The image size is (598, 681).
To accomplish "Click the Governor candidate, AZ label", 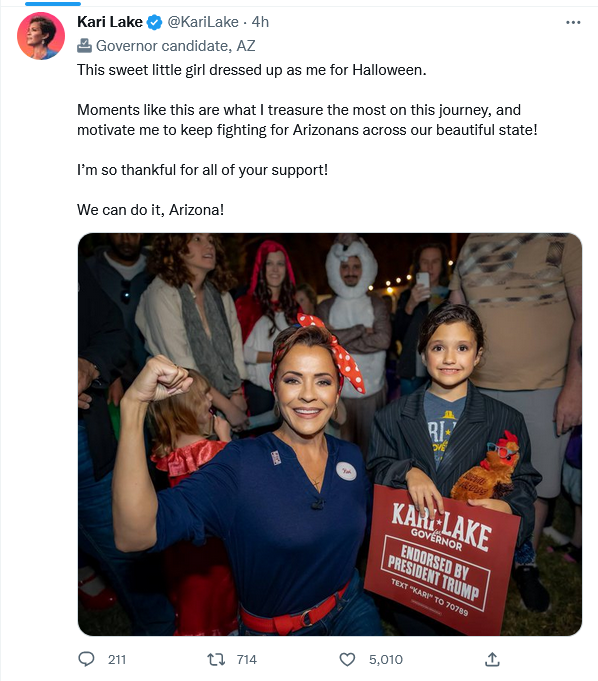I will point(175,46).
